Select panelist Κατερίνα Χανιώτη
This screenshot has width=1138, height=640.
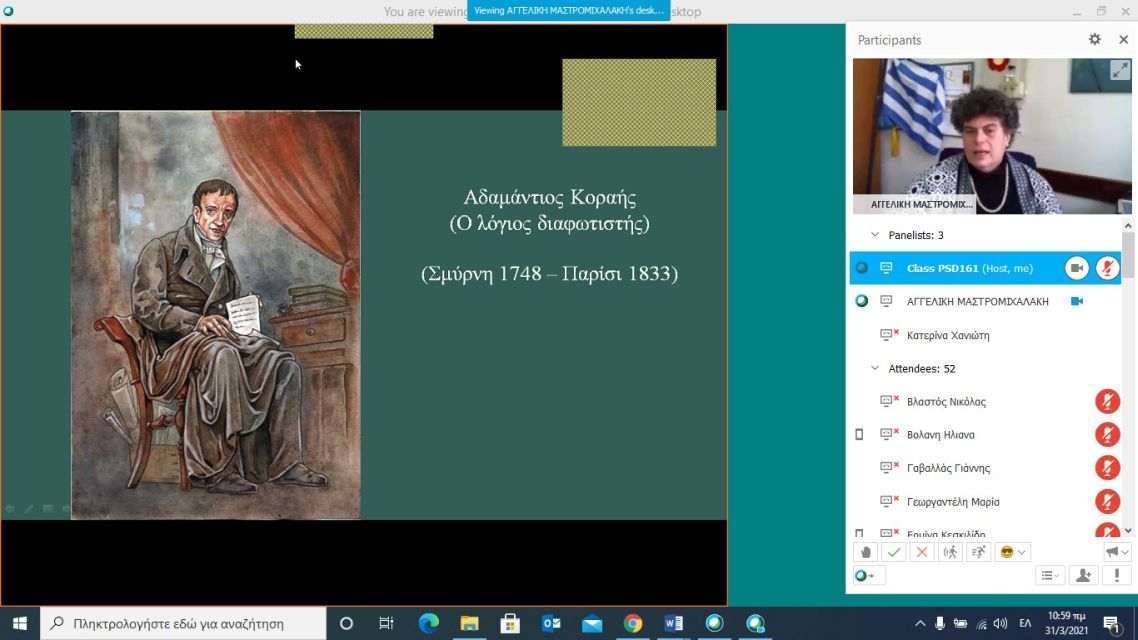click(948, 335)
